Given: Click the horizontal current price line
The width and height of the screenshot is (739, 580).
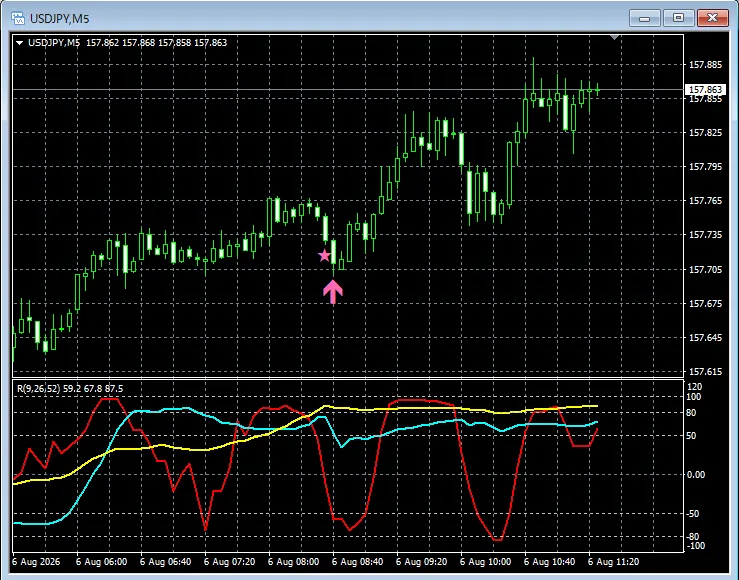Looking at the screenshot, I should [x=348, y=89].
